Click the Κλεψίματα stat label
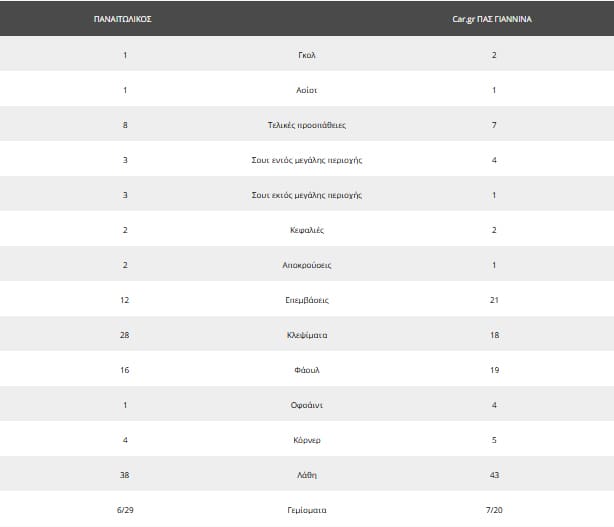 point(306,335)
